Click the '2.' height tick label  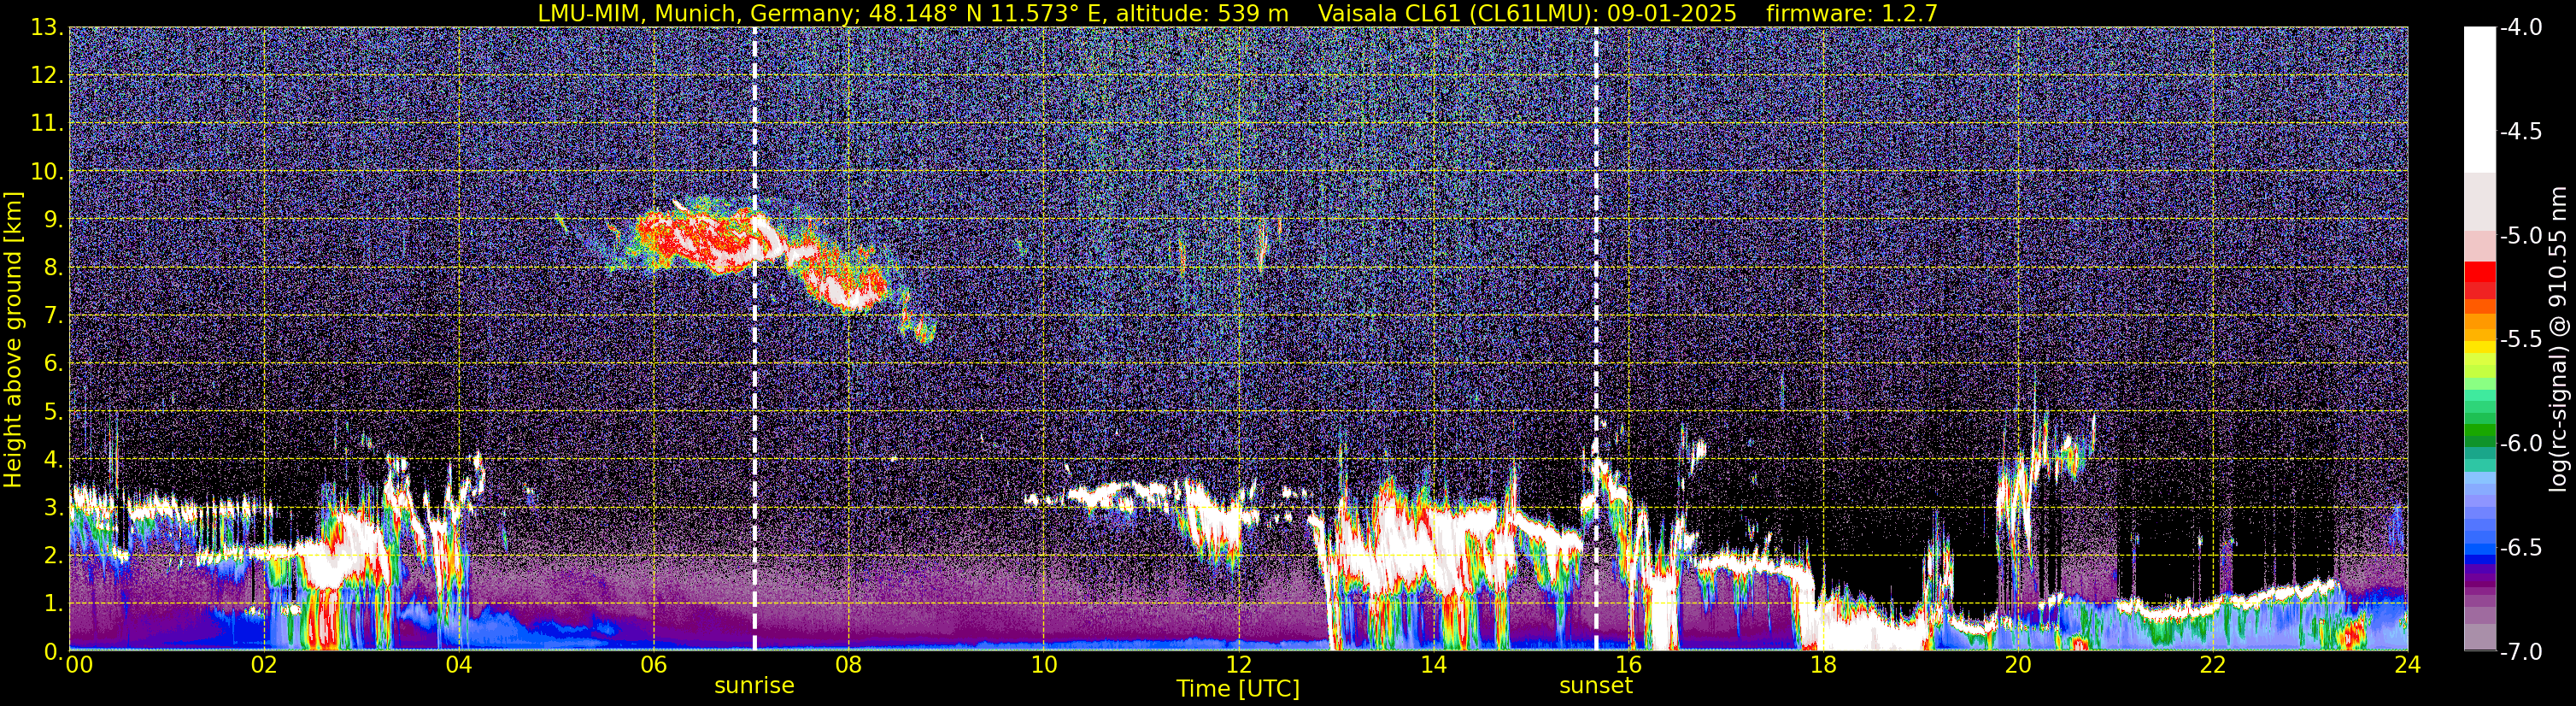(x=54, y=555)
